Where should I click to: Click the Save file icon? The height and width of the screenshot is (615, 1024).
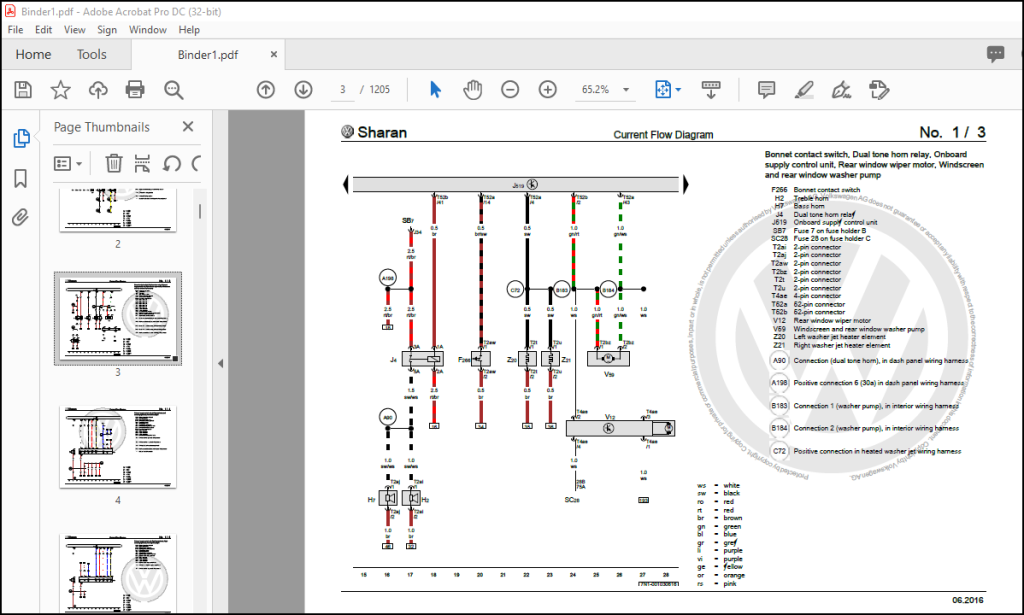pos(23,89)
